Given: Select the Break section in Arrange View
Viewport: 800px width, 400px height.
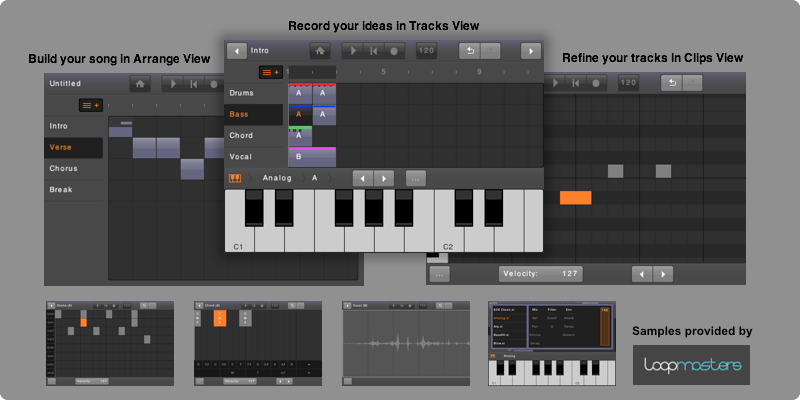Looking at the screenshot, I should 73,190.
